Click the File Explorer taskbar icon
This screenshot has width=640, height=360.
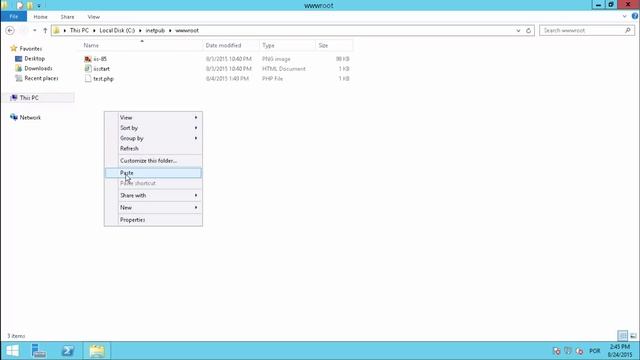pyautogui.click(x=97, y=351)
